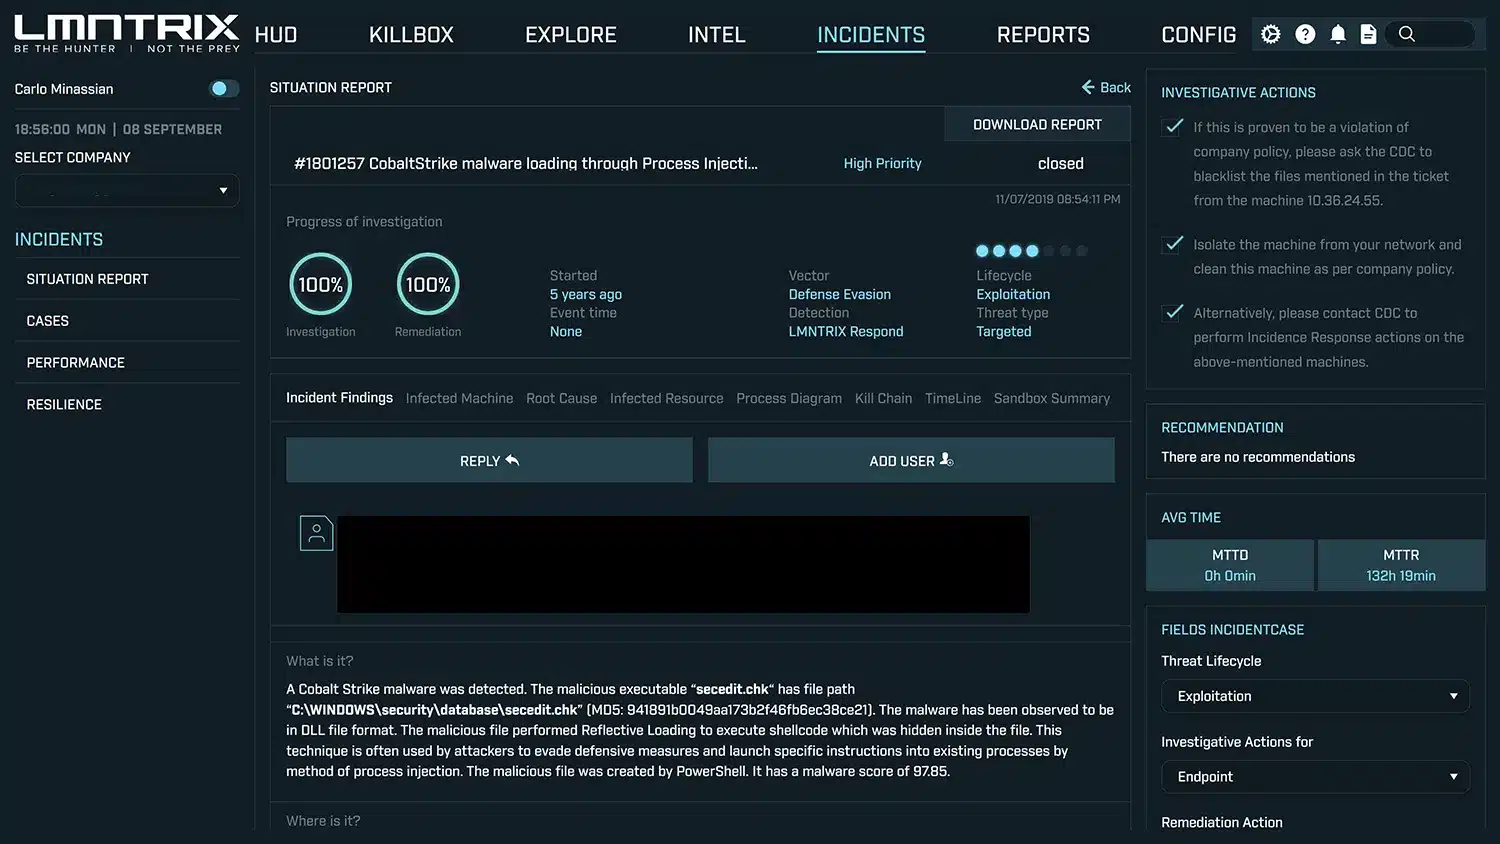The image size is (1500, 844).
Task: Click the lifecycle progress dots indicator
Action: (1031, 251)
